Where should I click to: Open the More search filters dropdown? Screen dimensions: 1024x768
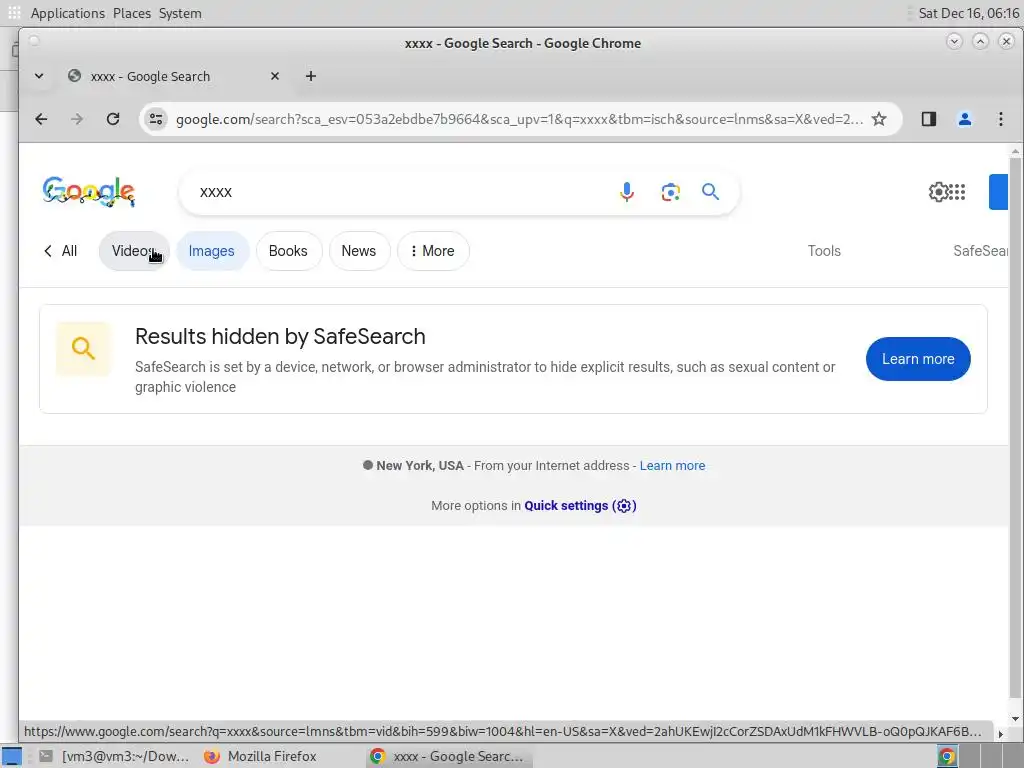click(433, 251)
